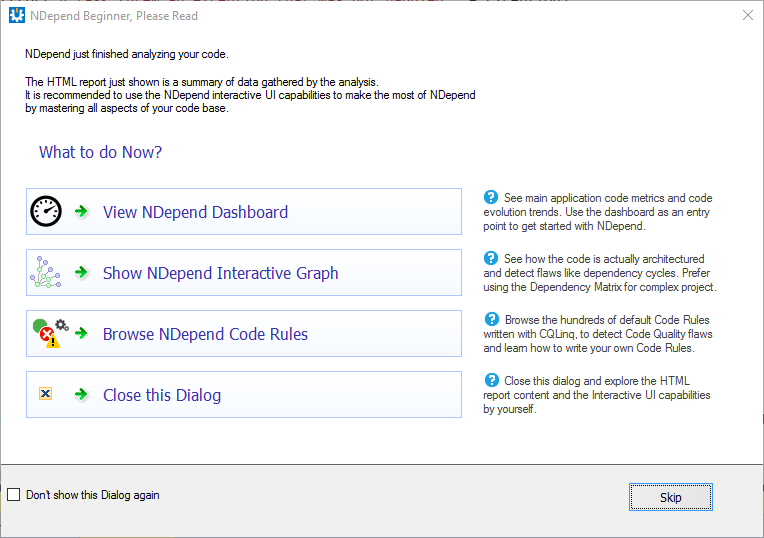Click the green arrow next to View NDepend Dashboard
764x538 pixels.
click(x=81, y=211)
